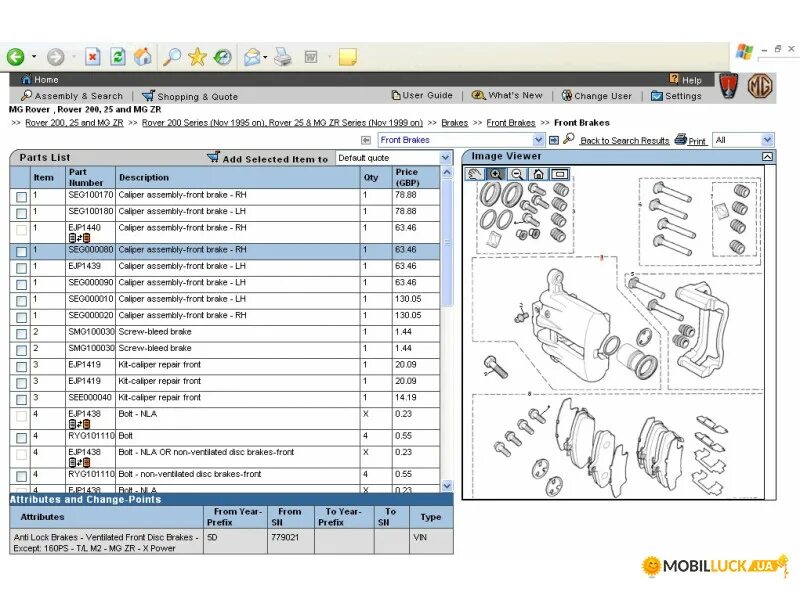Tick checkbox for part SEG100170
This screenshot has width=800, height=598.
pos(21,197)
